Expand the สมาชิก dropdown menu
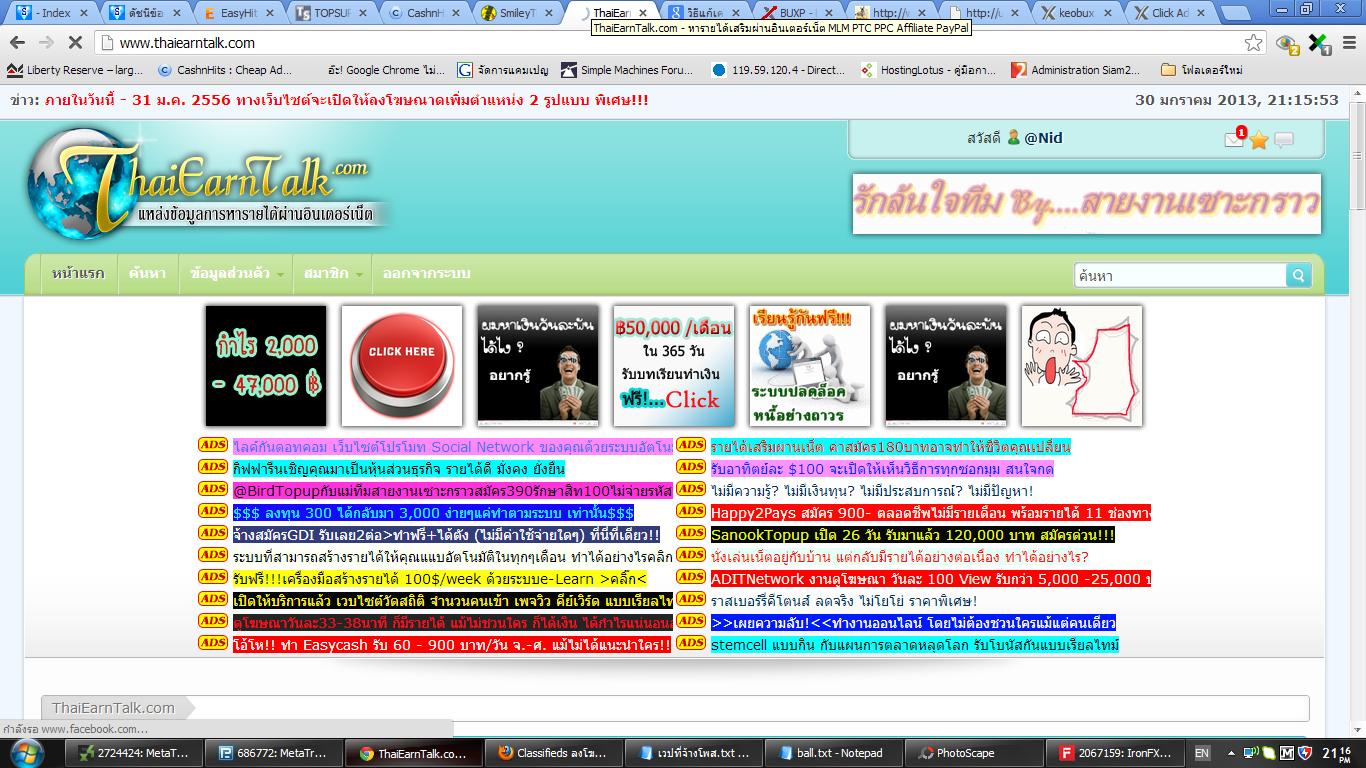The width and height of the screenshot is (1366, 768). click(332, 273)
